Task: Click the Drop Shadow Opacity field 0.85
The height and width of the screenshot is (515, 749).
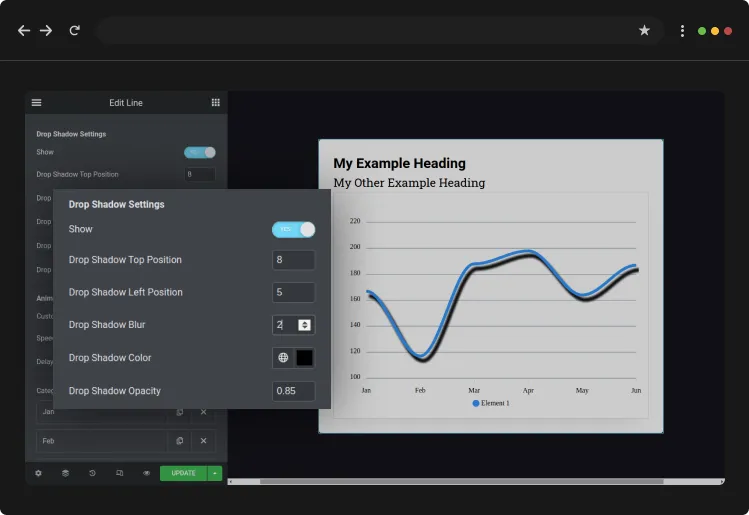Action: [293, 391]
